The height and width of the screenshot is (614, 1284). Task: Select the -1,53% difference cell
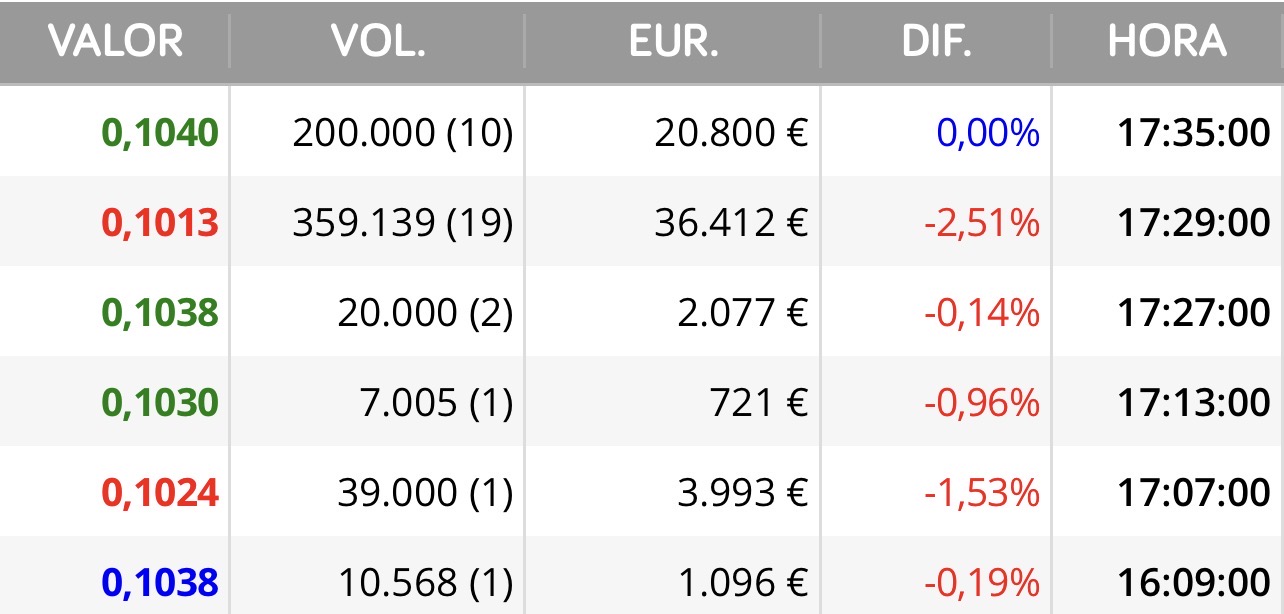pos(981,493)
